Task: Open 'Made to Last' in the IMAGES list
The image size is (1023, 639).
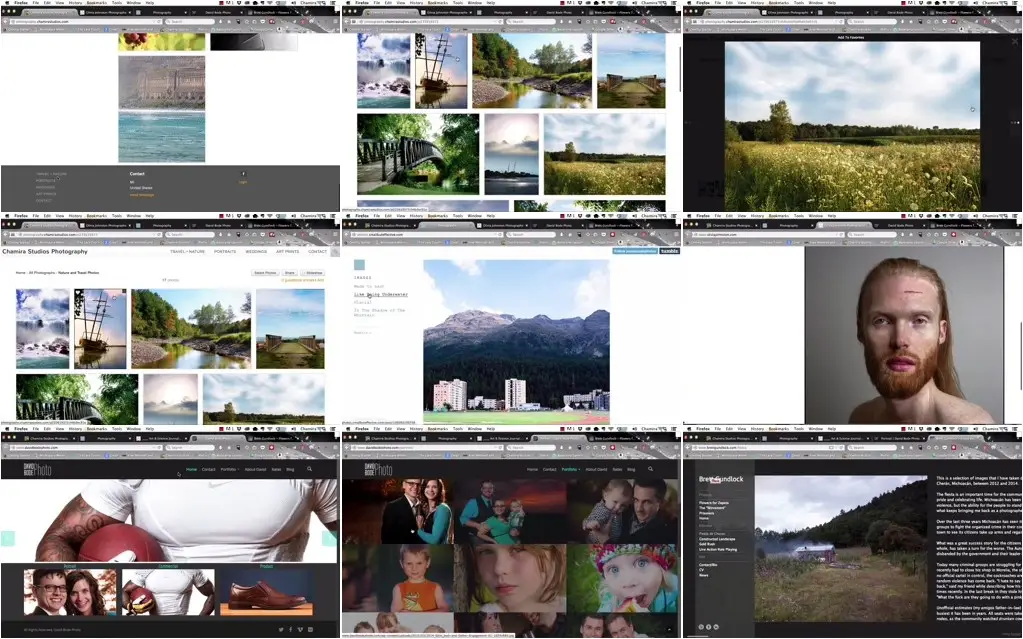Action: point(369,287)
